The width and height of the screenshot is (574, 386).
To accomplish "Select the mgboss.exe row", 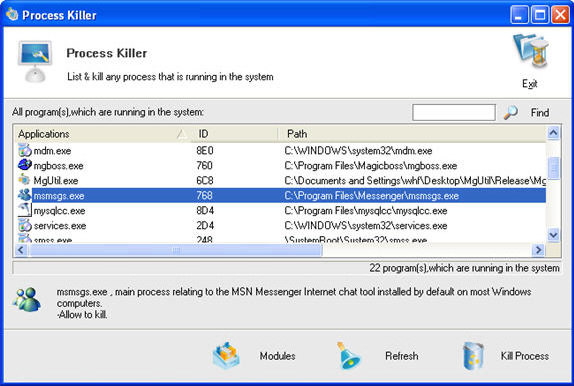I will click(x=280, y=166).
